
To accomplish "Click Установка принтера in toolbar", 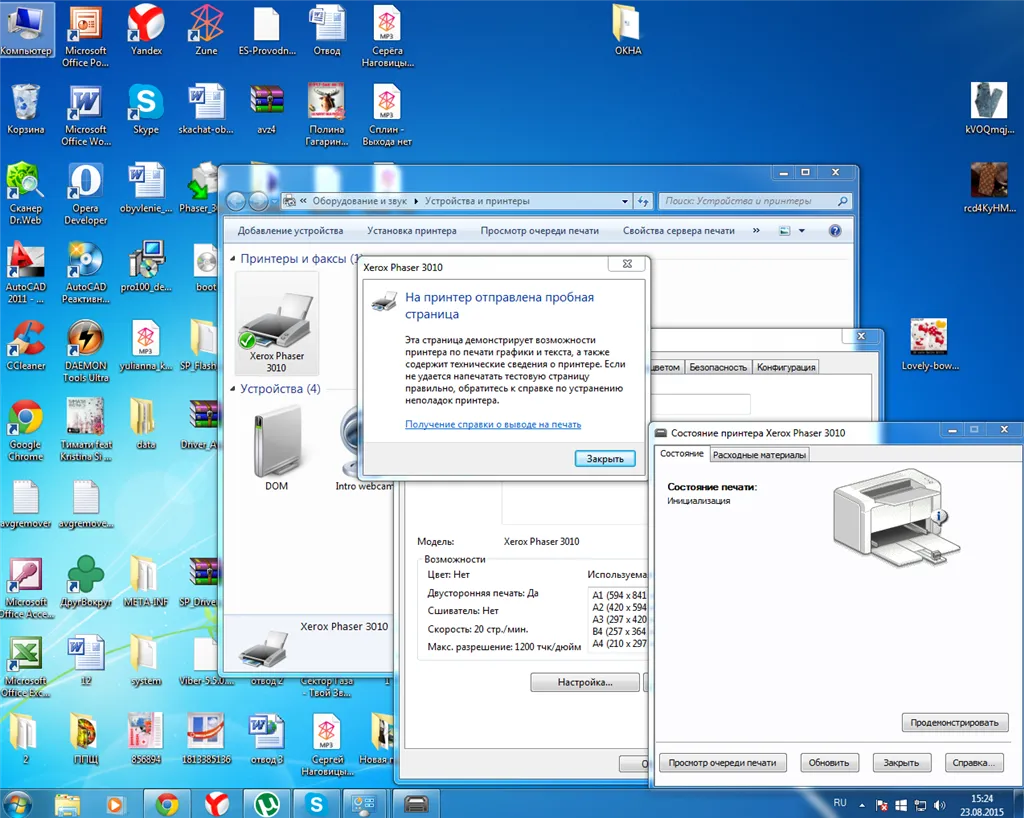I will pyautogui.click(x=411, y=230).
